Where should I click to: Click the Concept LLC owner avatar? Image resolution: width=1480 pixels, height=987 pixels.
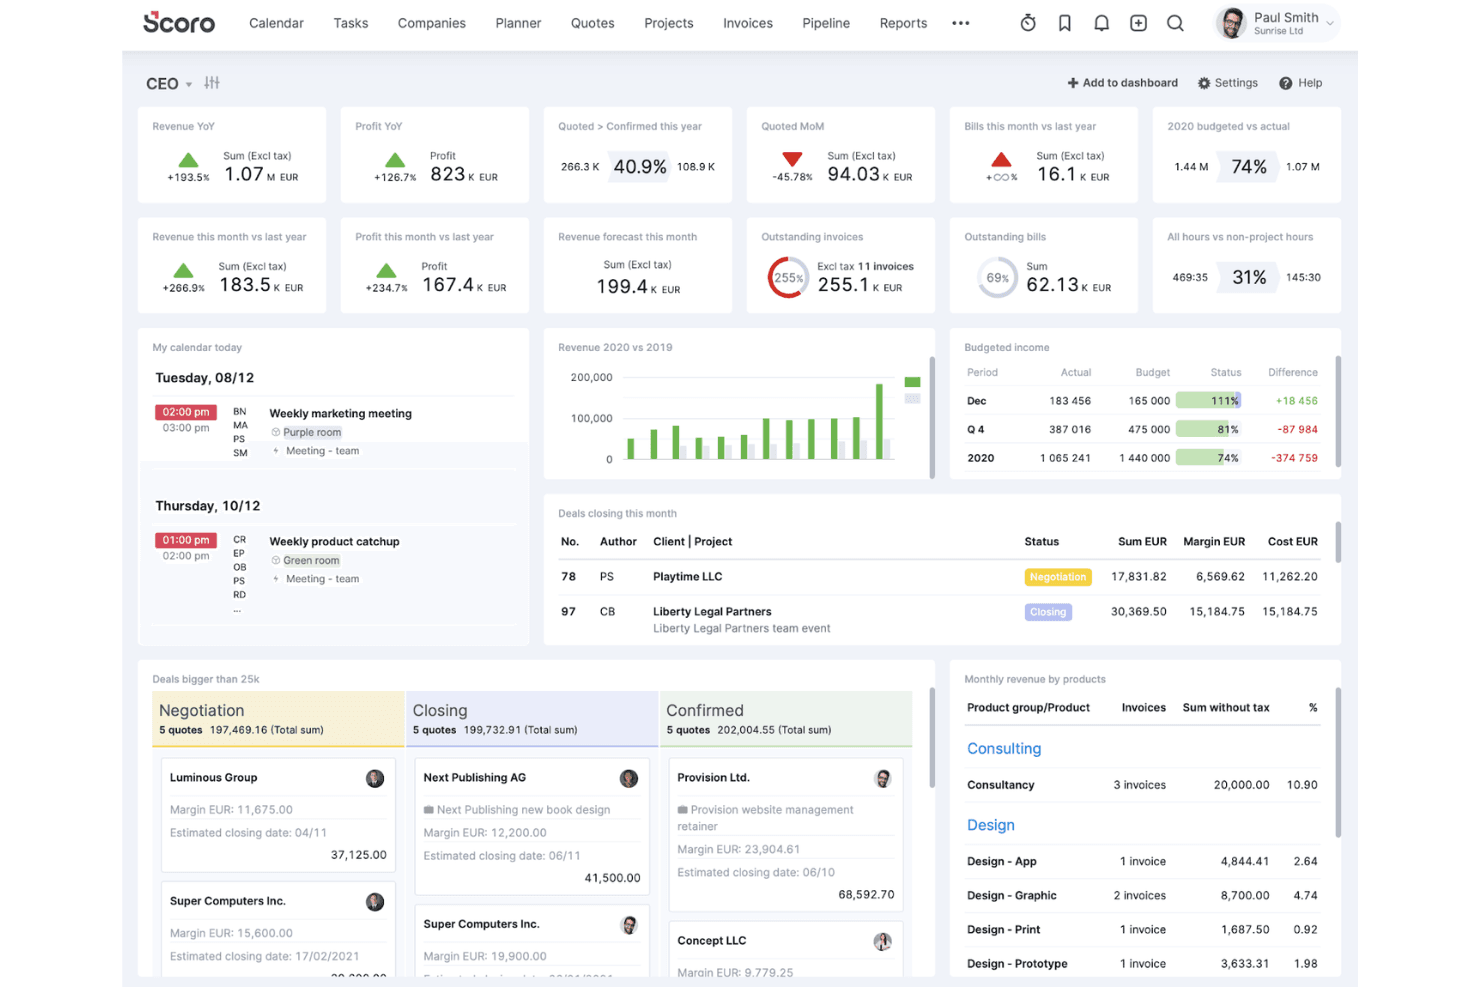point(883,941)
